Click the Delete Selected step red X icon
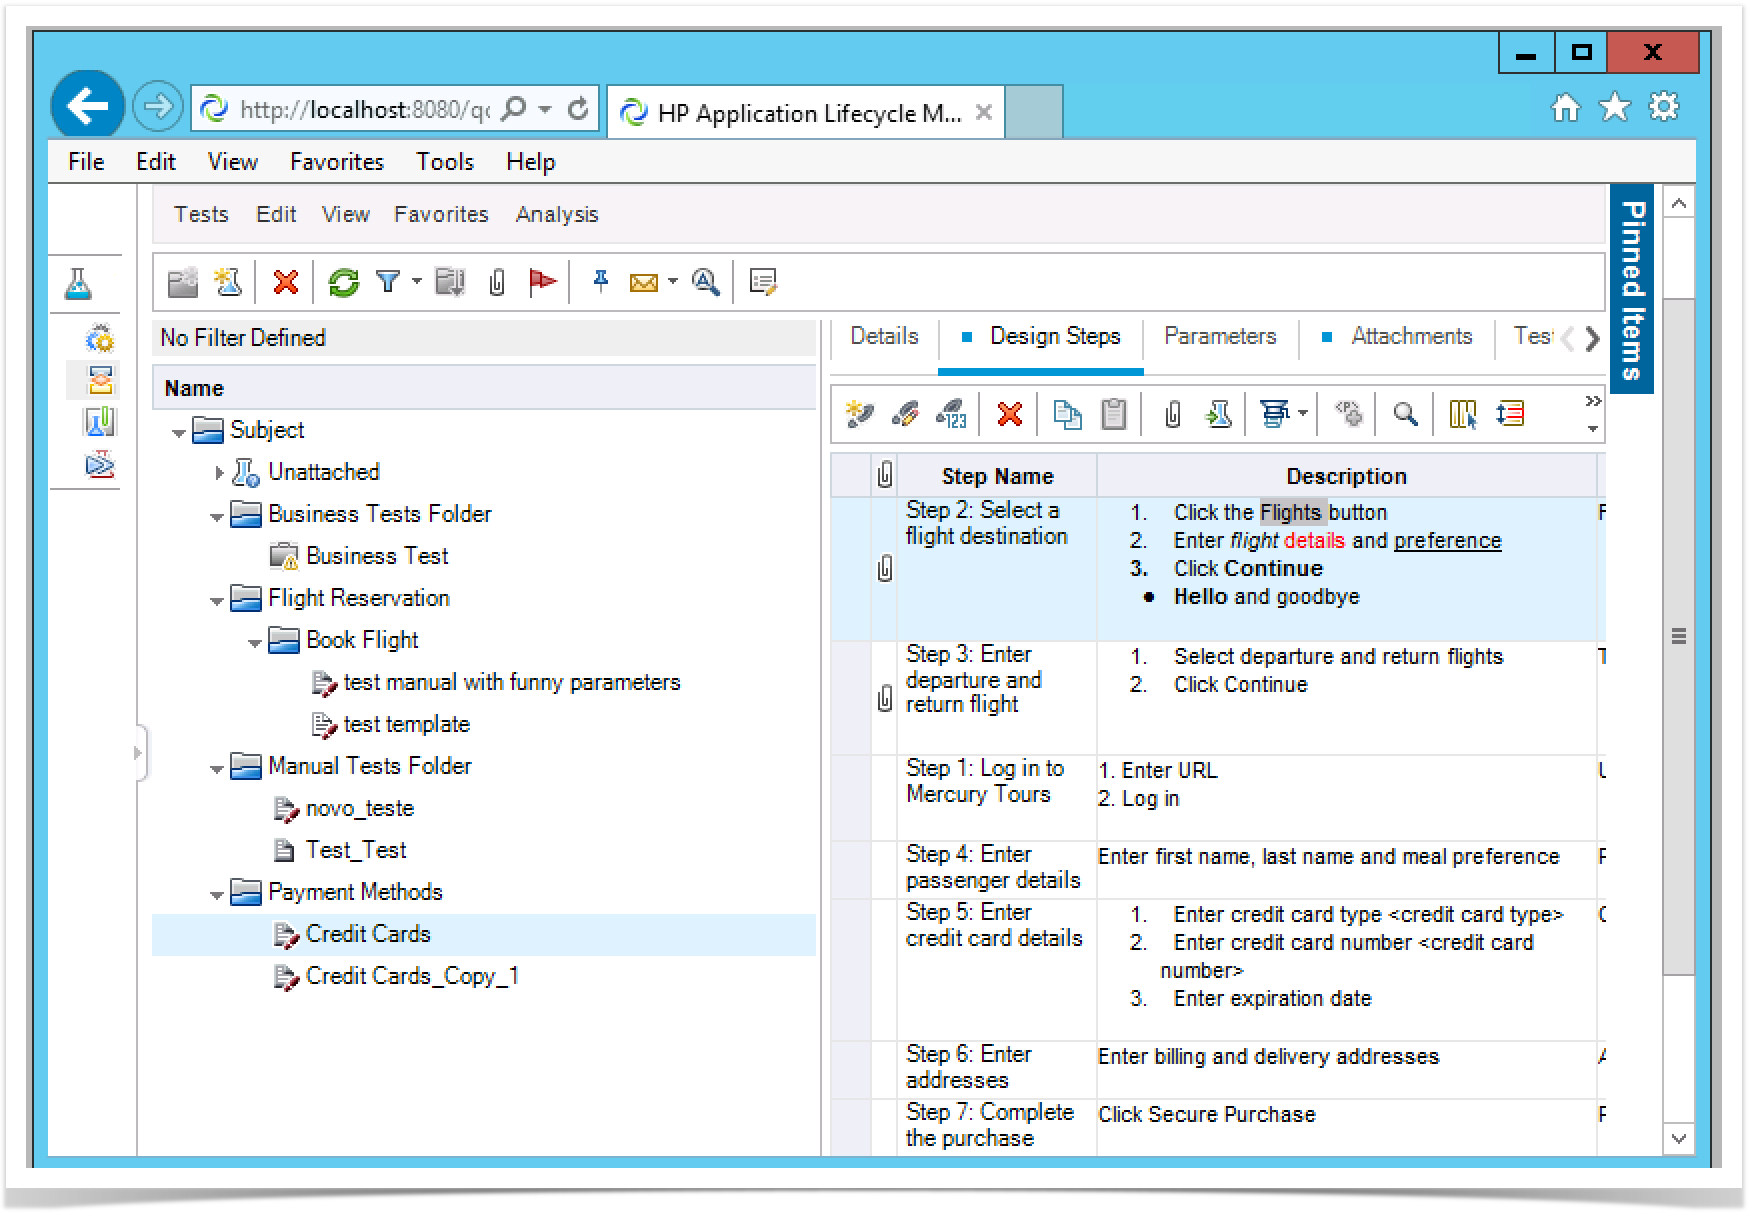Screen dimensions: 1756x1217 point(1010,414)
